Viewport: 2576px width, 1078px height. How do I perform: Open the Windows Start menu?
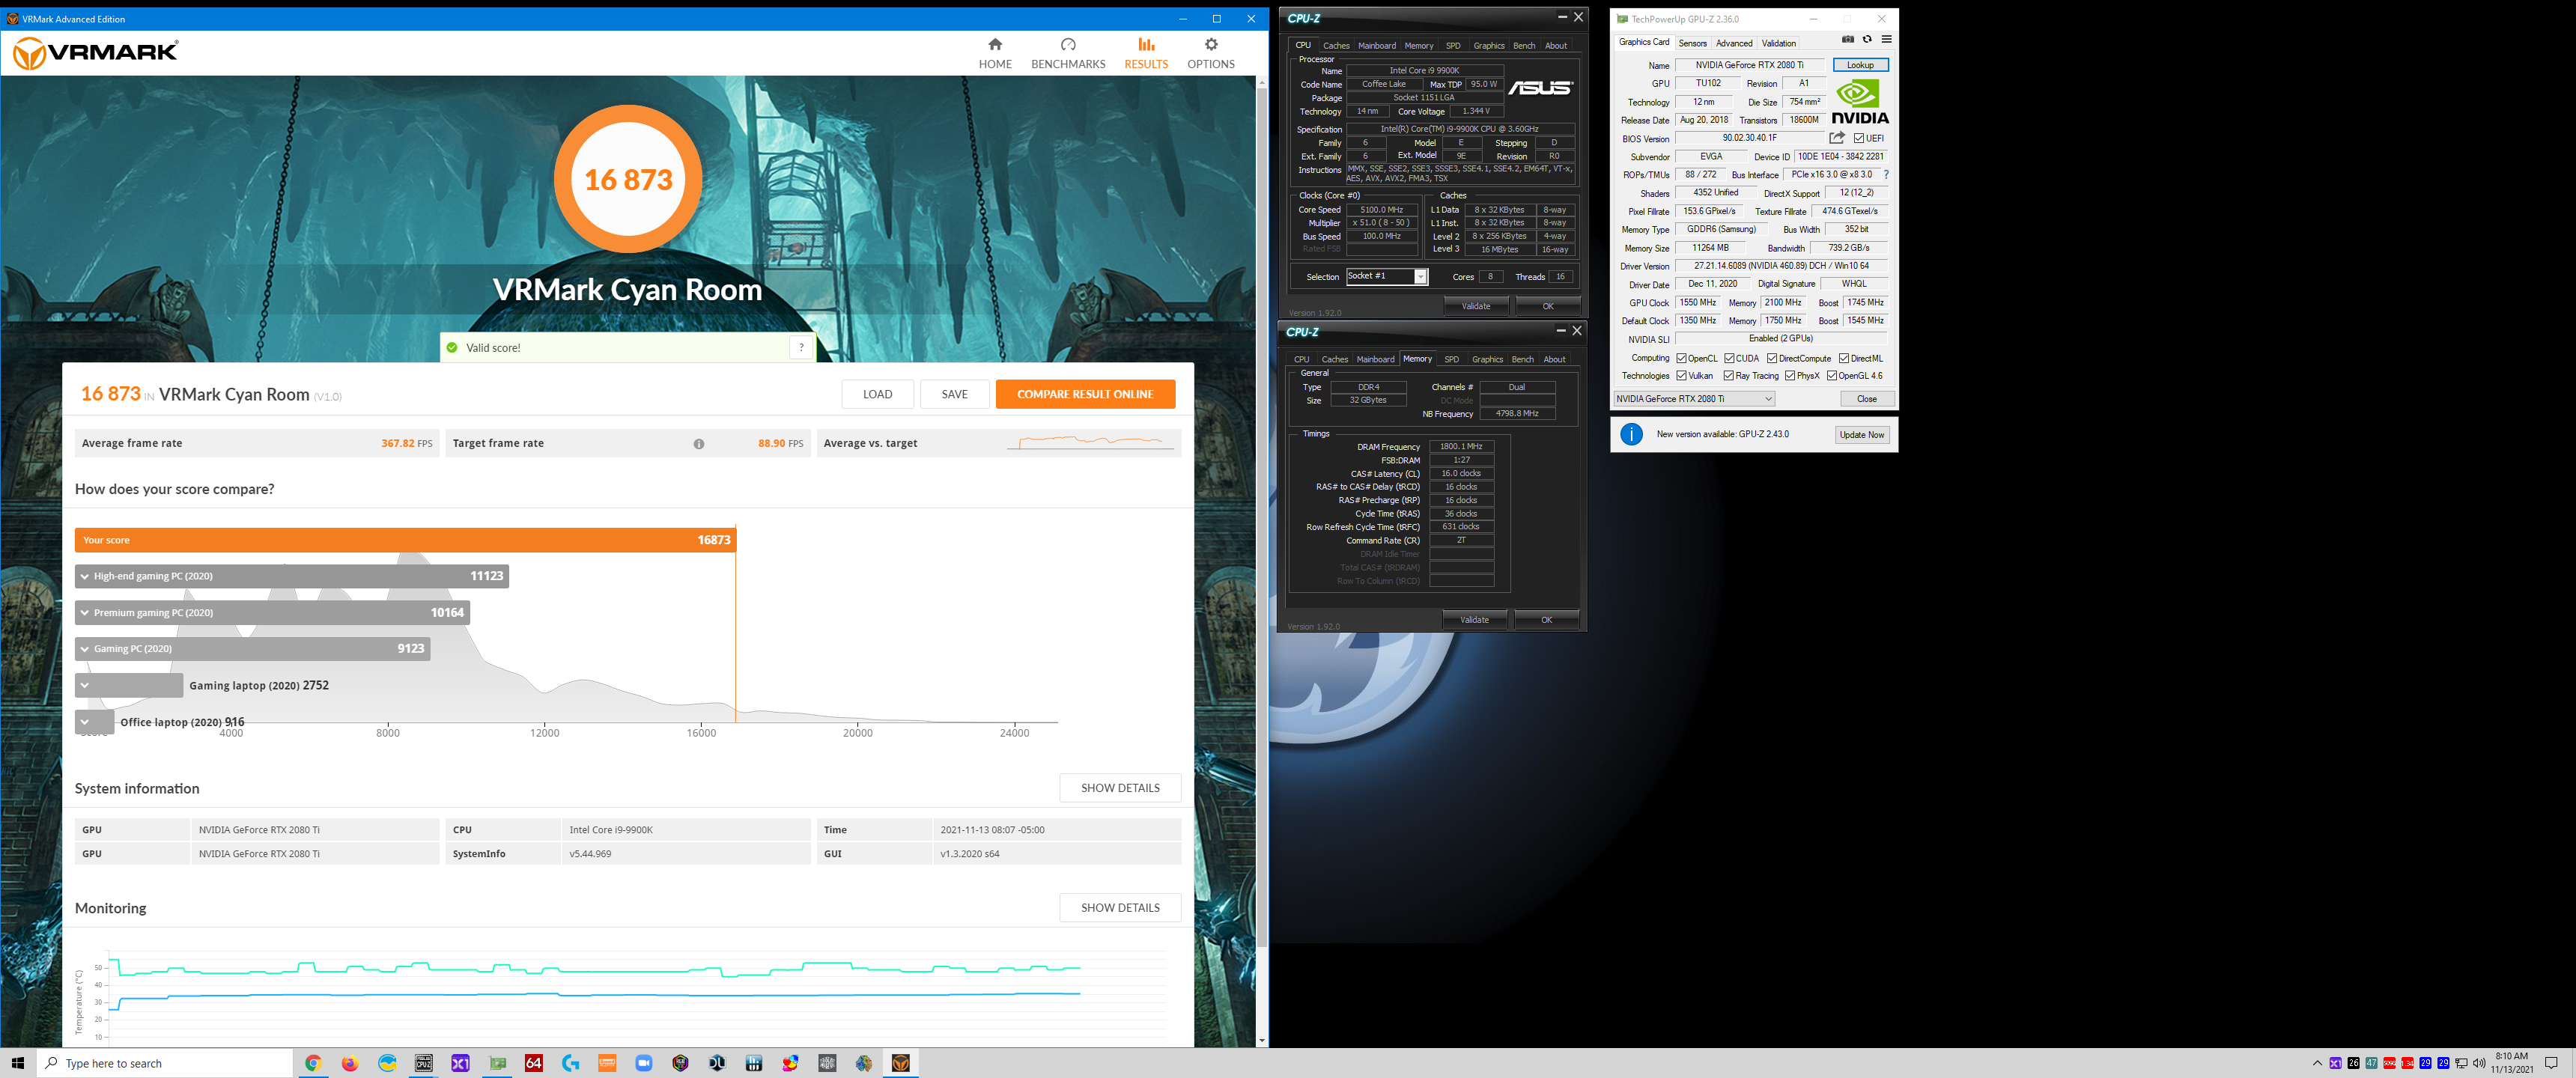click(x=18, y=1063)
